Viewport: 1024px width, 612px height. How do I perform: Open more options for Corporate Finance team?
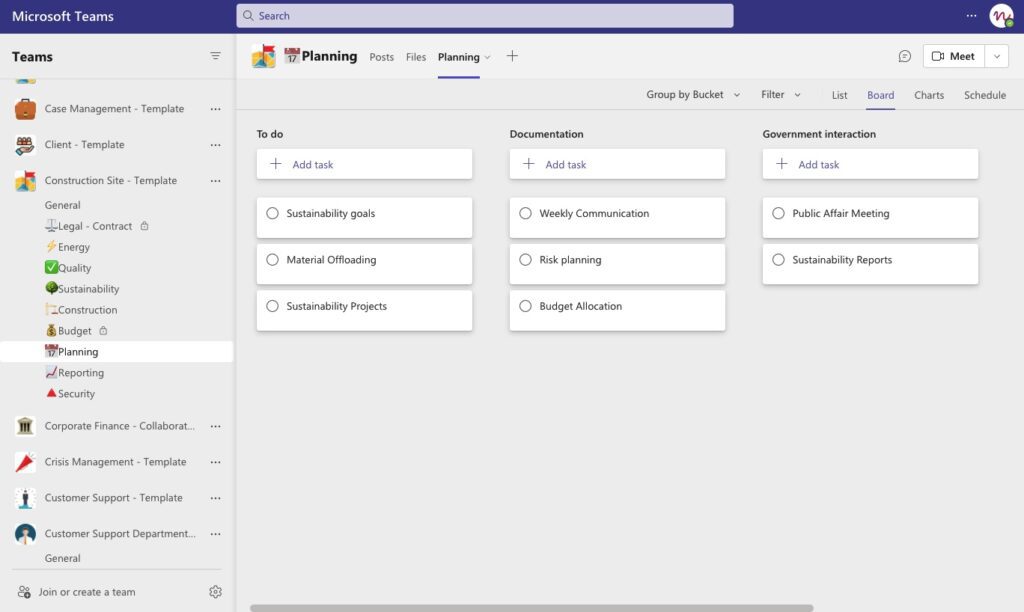point(216,427)
